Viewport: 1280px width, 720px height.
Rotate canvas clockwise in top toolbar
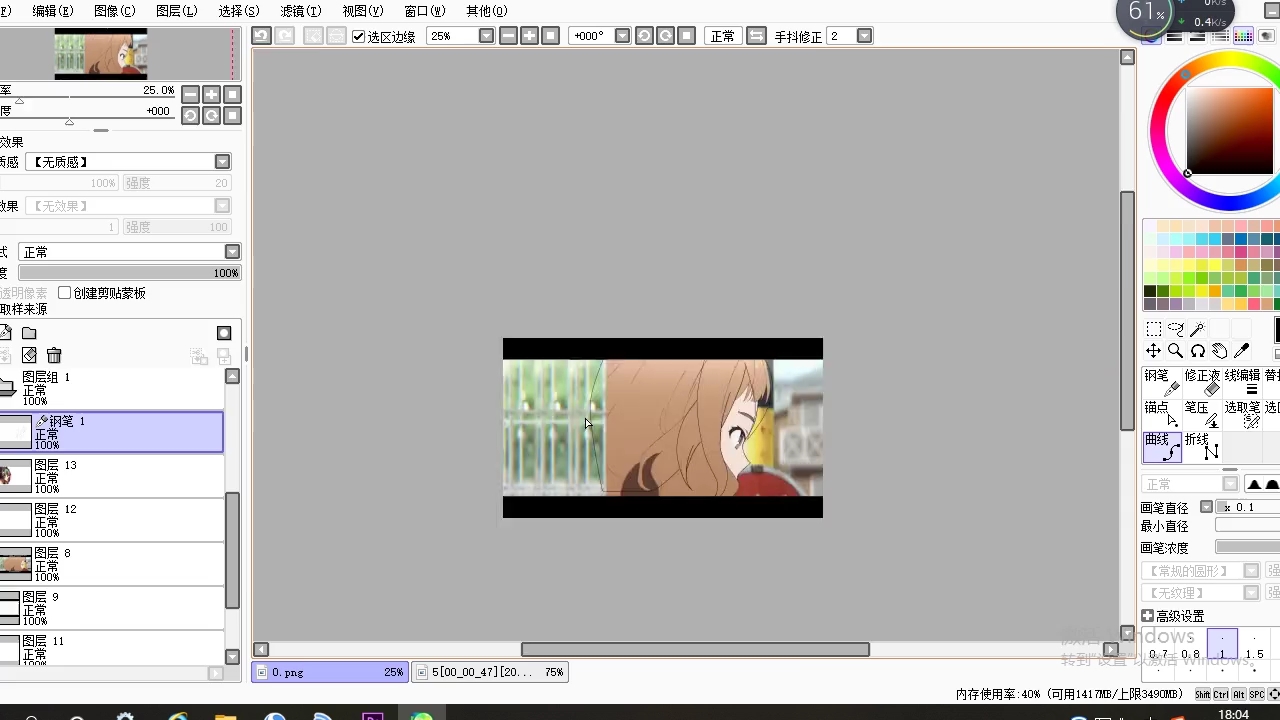(666, 36)
